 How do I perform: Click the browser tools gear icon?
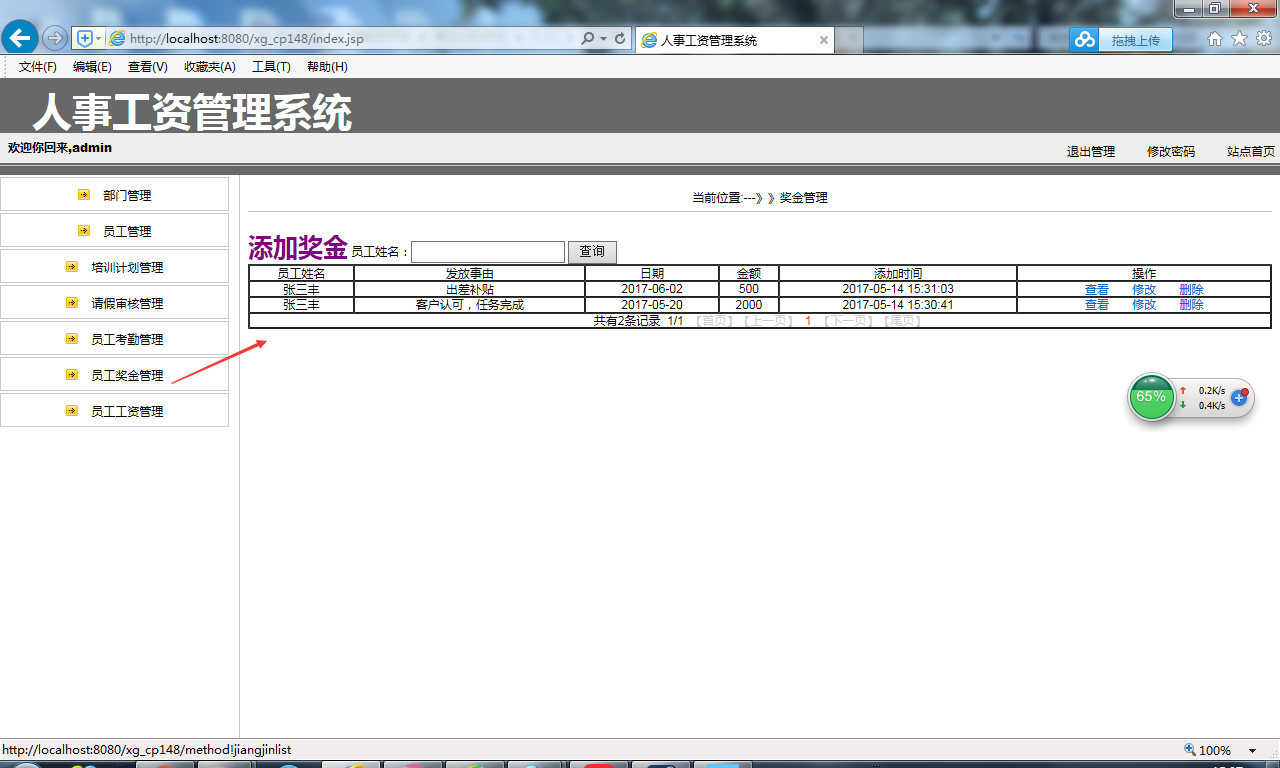coord(1264,38)
